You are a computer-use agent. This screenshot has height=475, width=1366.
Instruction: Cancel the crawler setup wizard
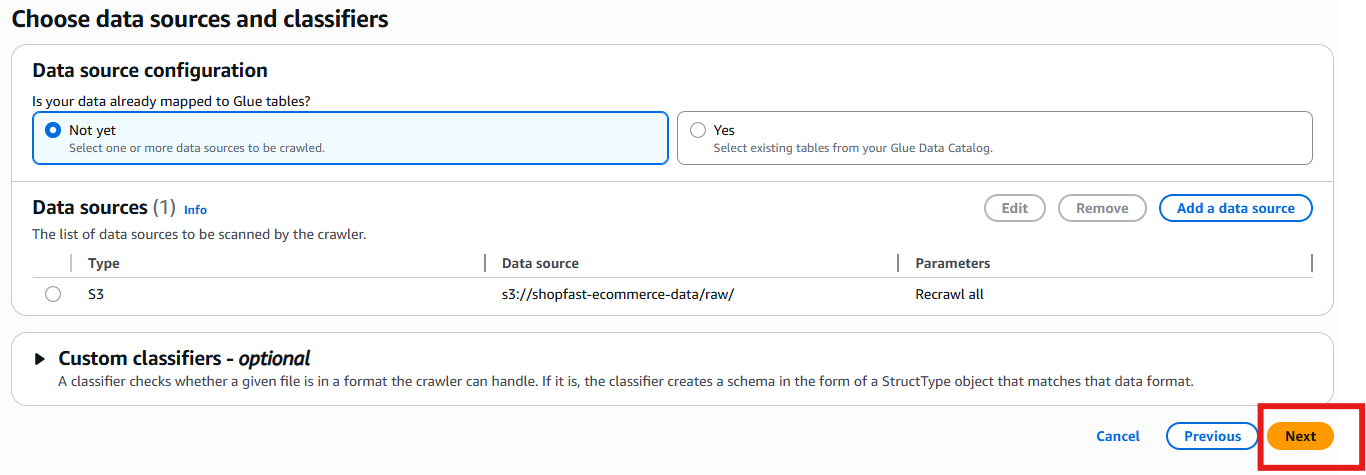tap(1117, 436)
